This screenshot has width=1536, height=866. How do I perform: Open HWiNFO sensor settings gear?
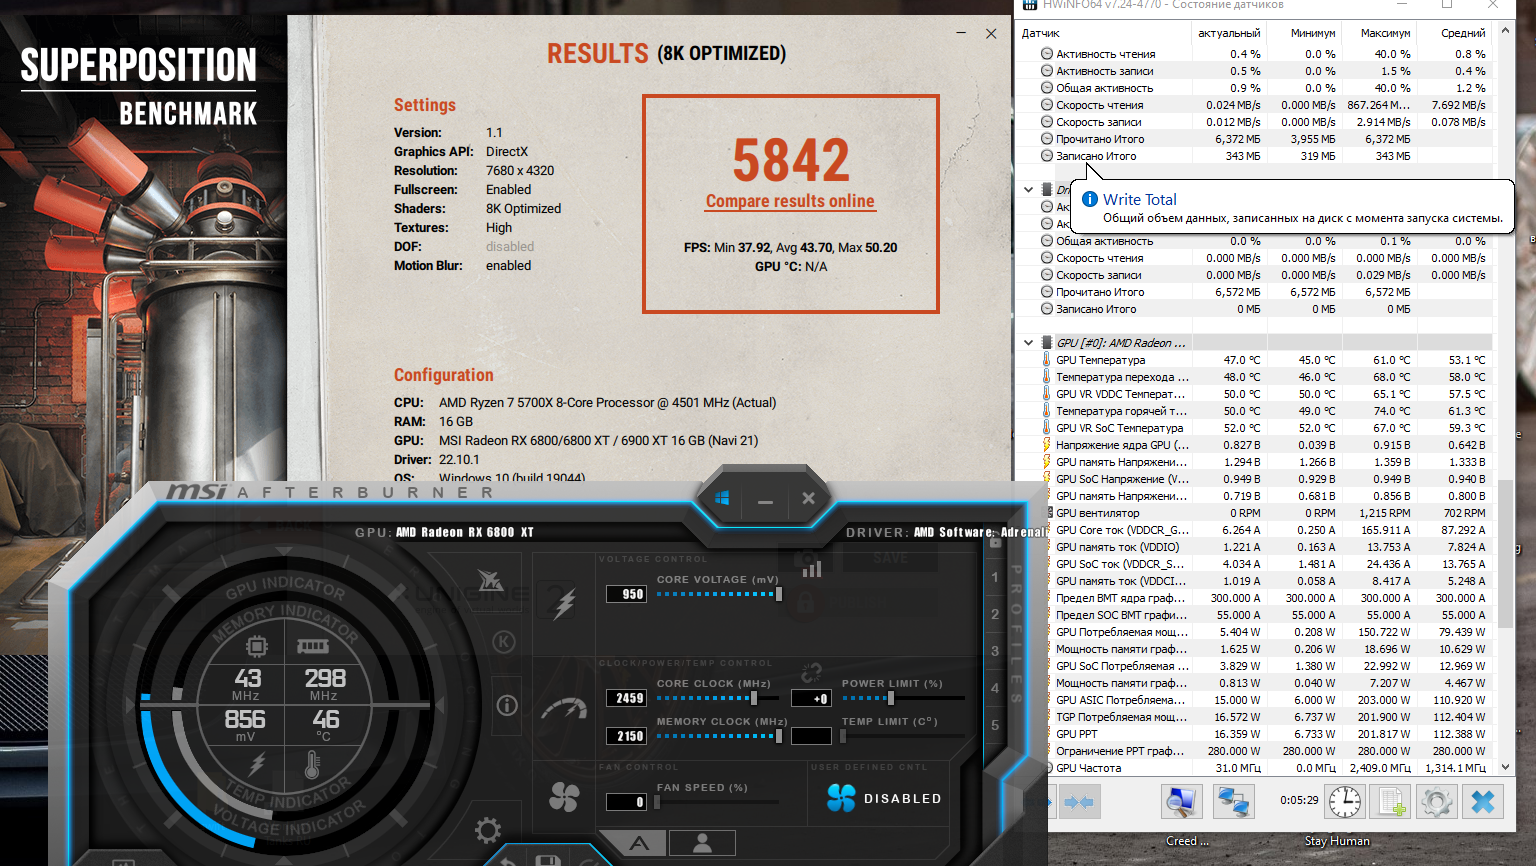click(x=1436, y=802)
